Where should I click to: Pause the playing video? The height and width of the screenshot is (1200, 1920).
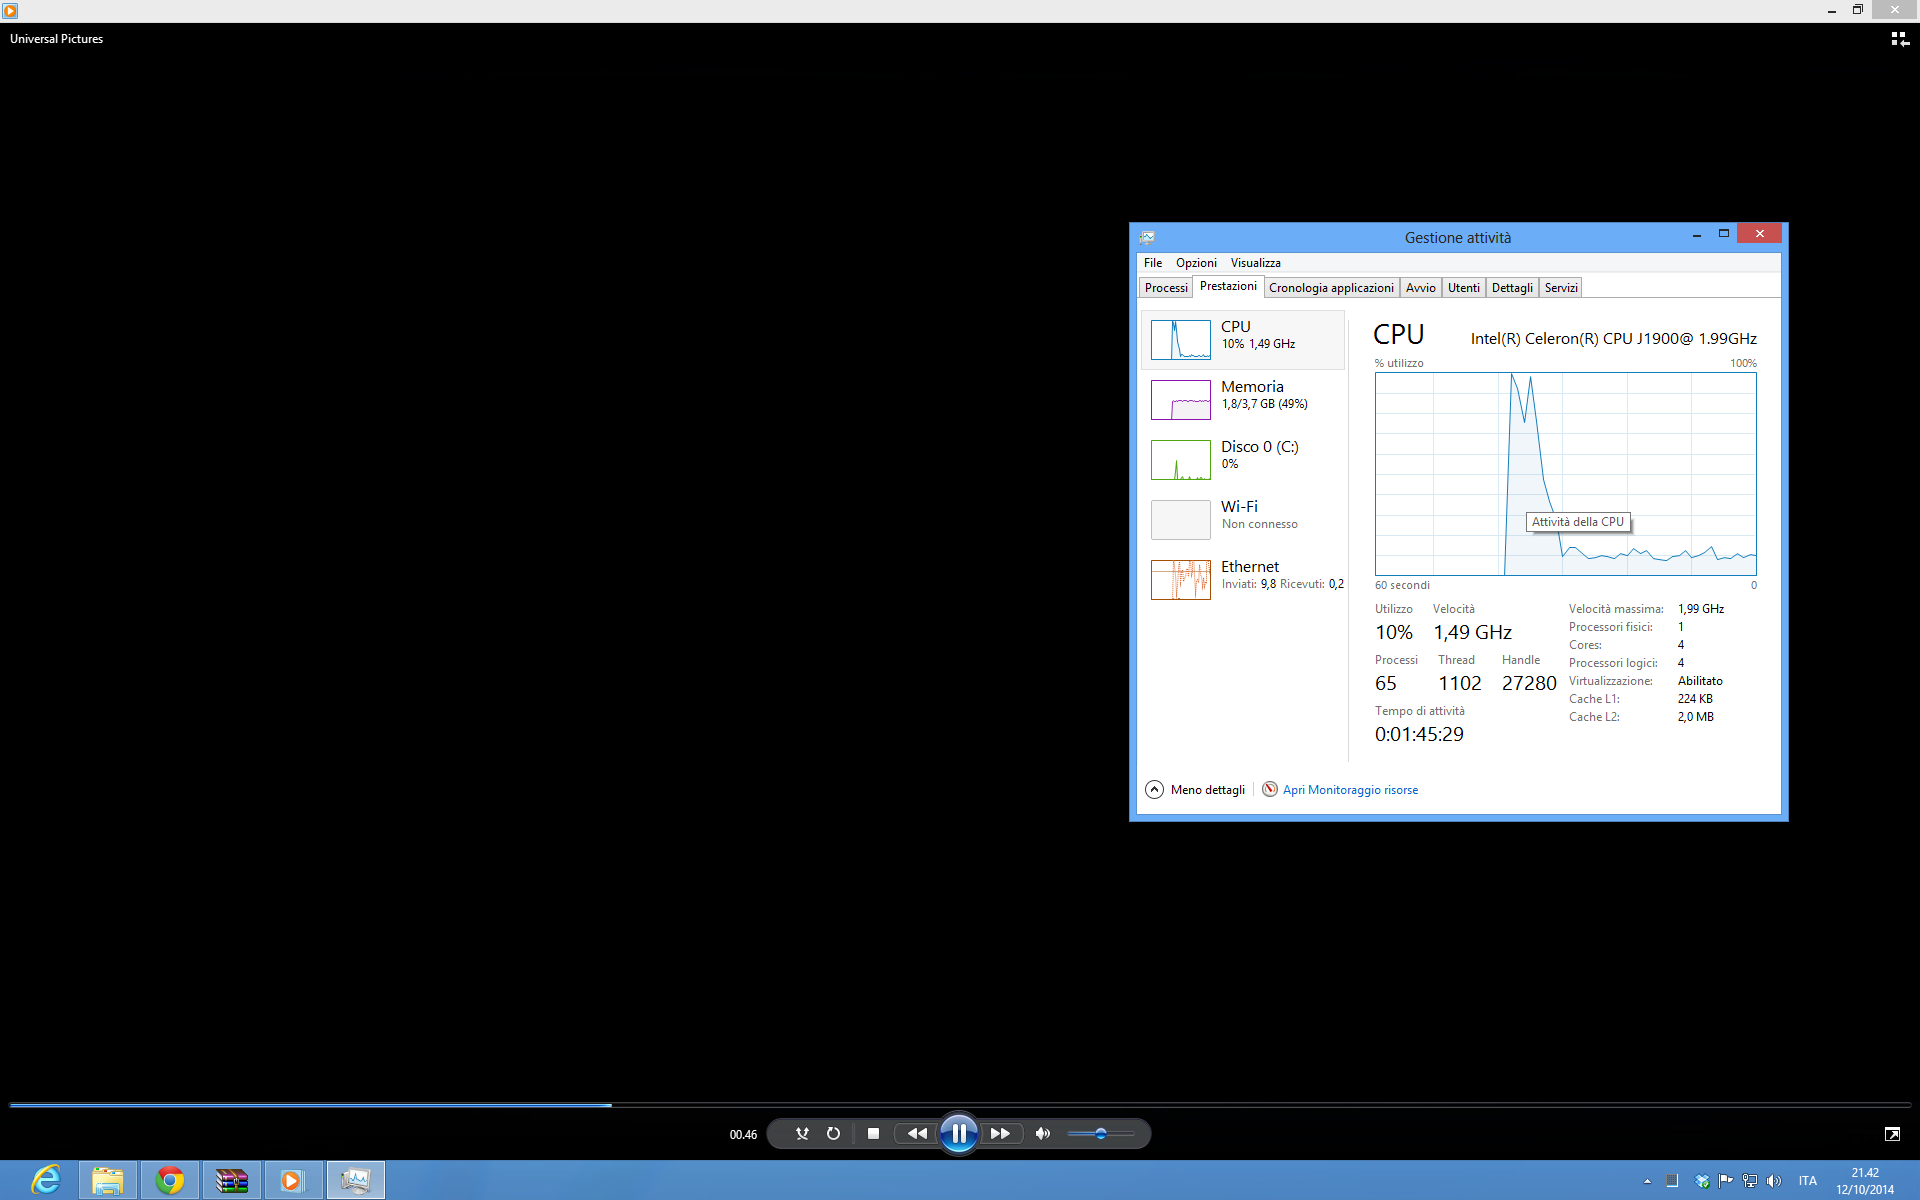(x=958, y=1133)
